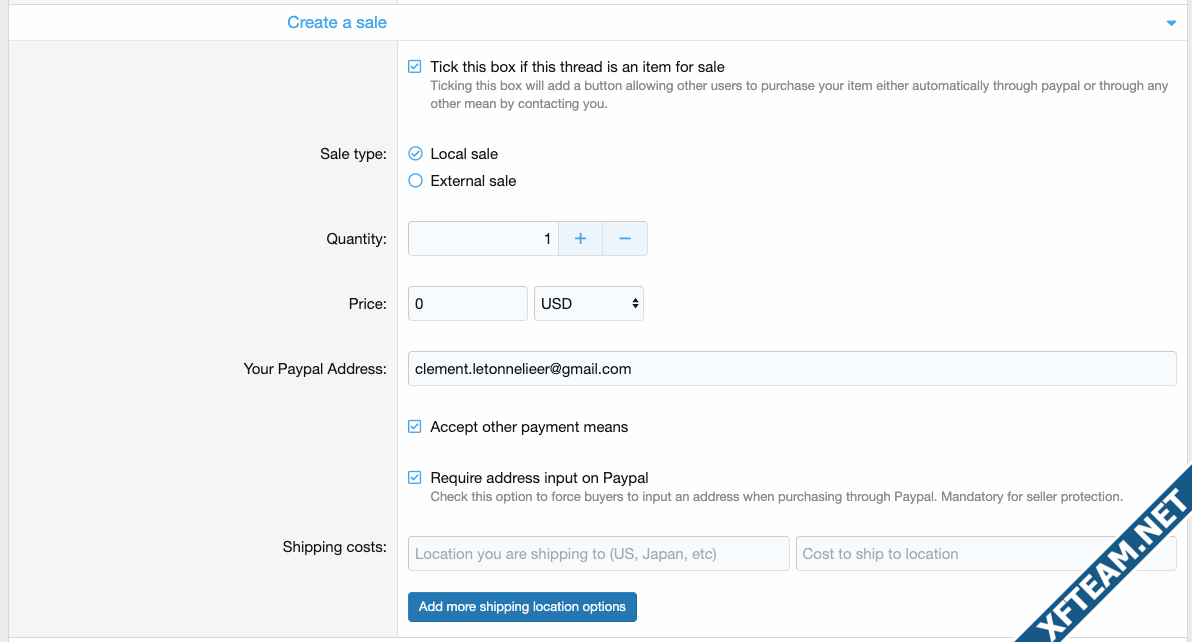Increase quantity with the plus icon
The image size is (1192, 642).
tap(580, 239)
